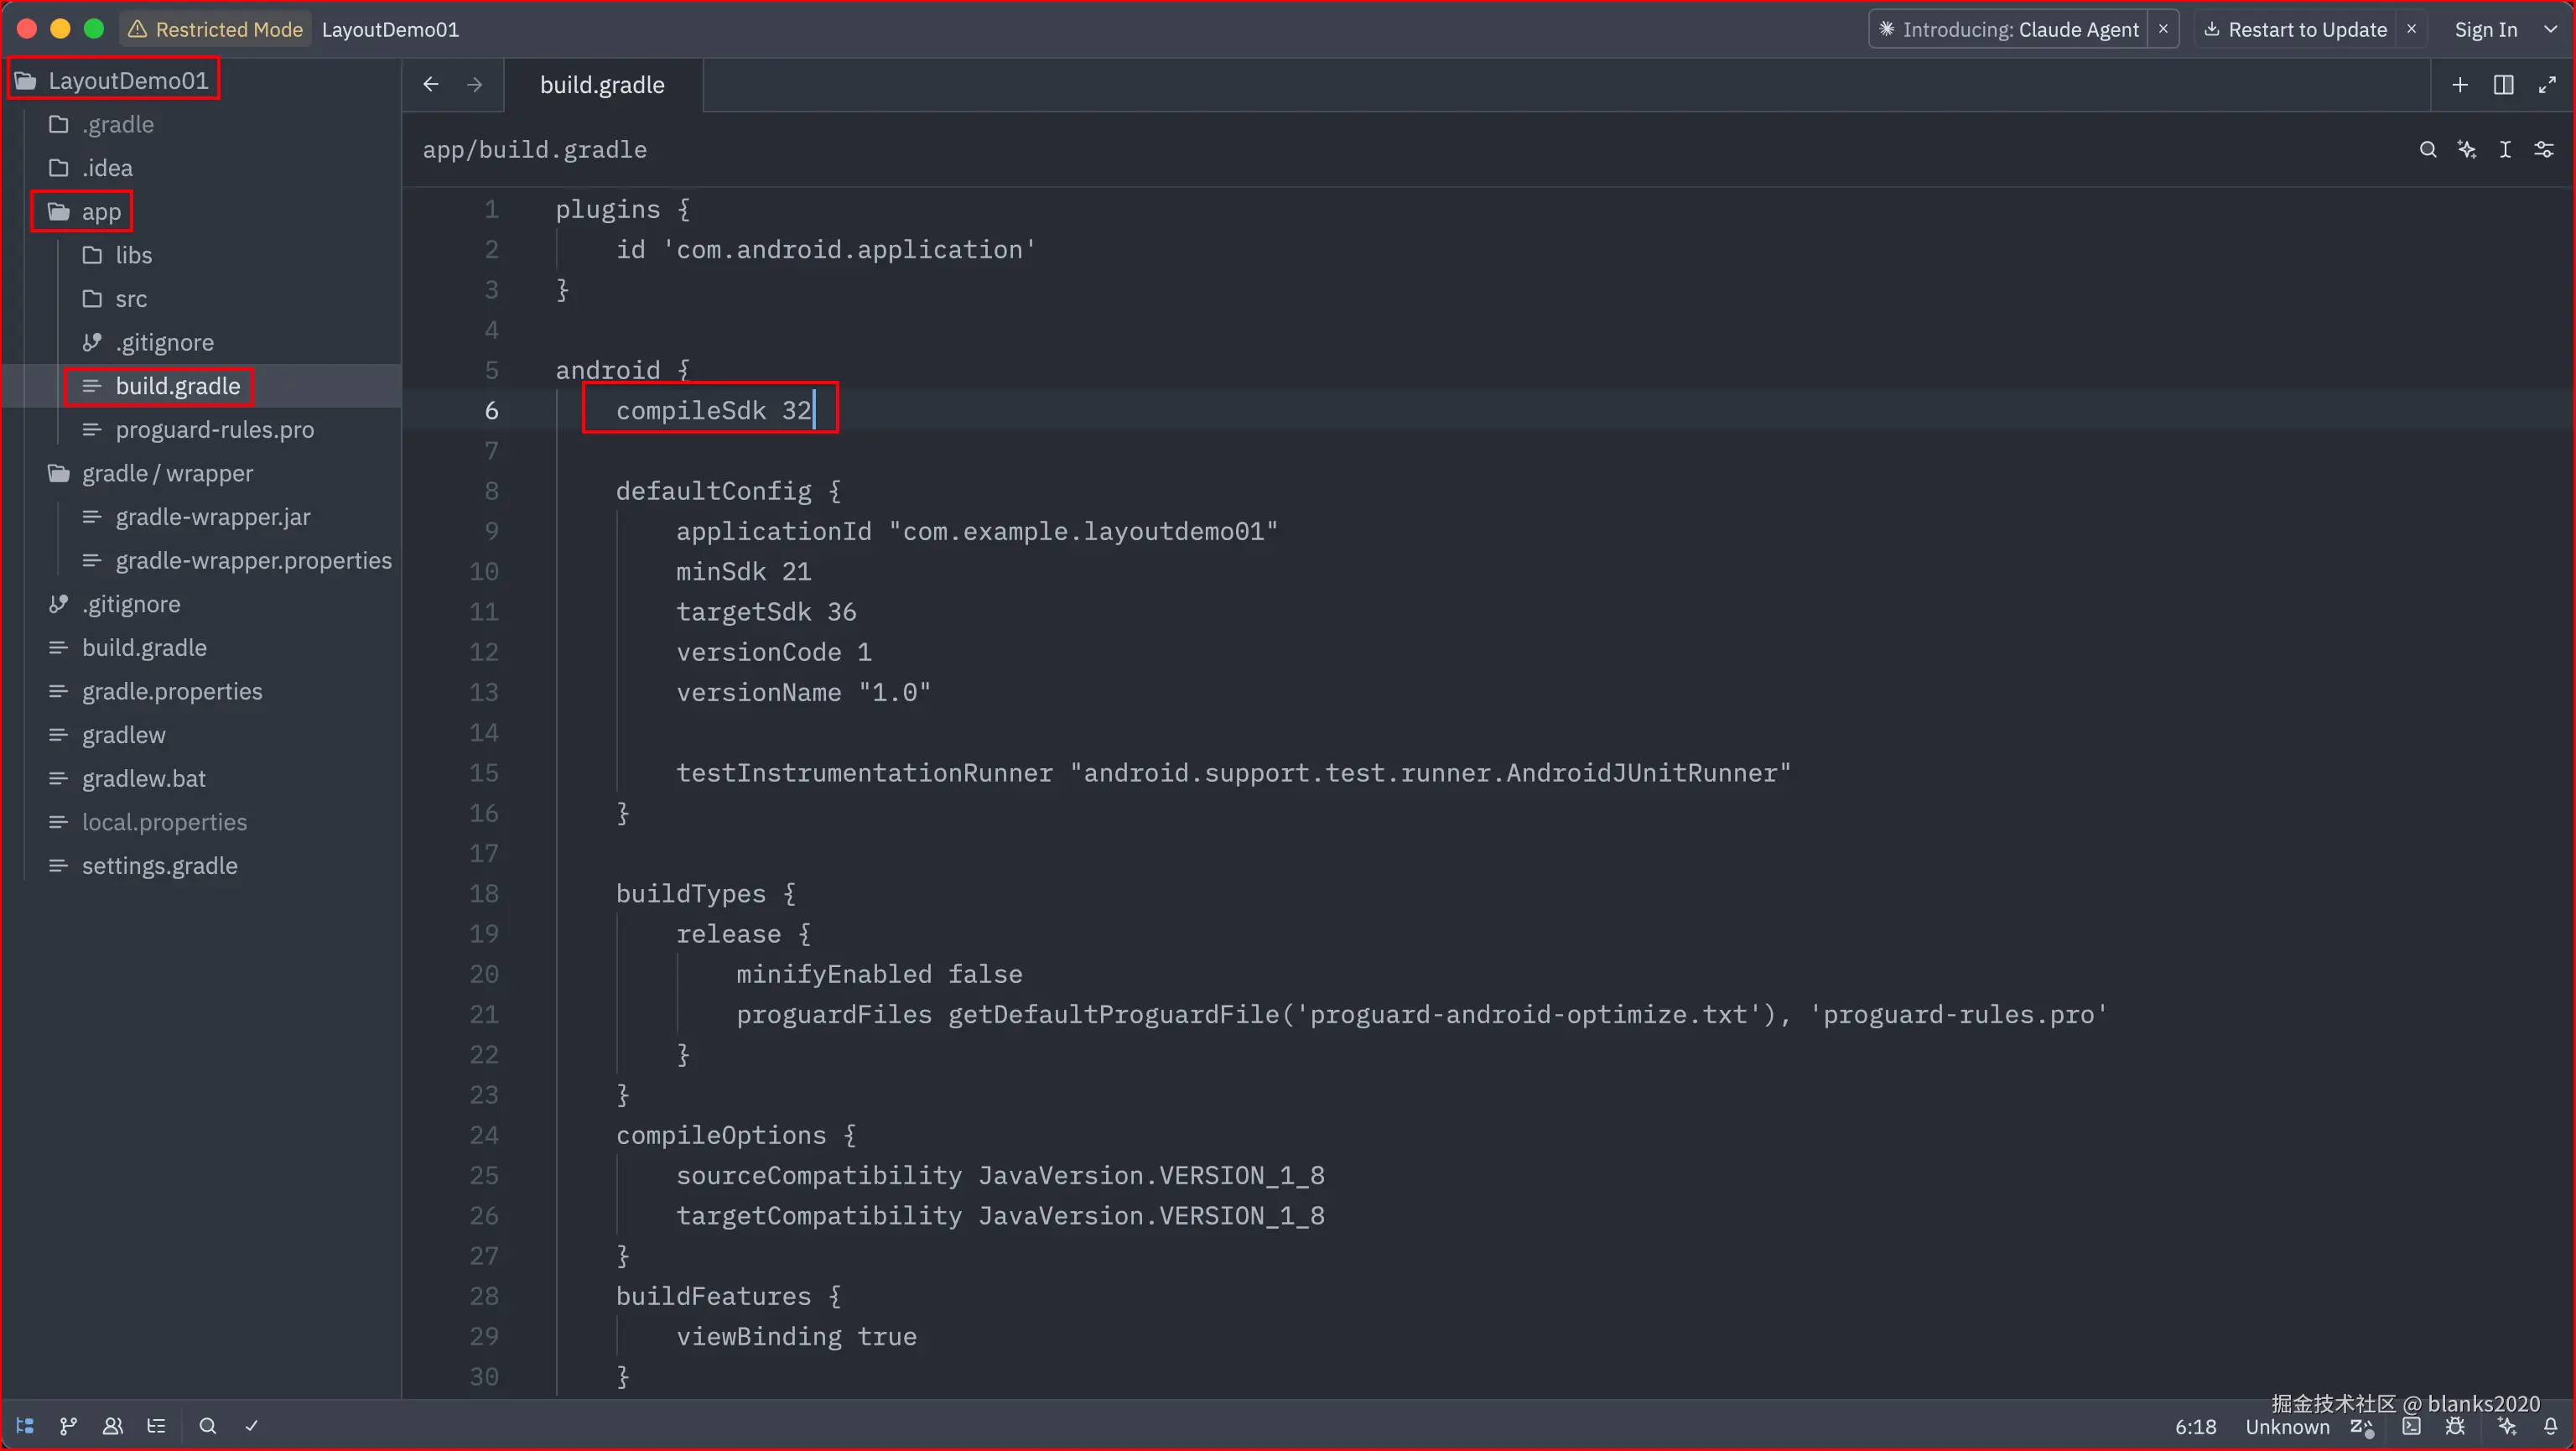Screen dimensions: 2576x1451
Task: Click the 'versionName "1.0"' line
Action: pos(803,692)
